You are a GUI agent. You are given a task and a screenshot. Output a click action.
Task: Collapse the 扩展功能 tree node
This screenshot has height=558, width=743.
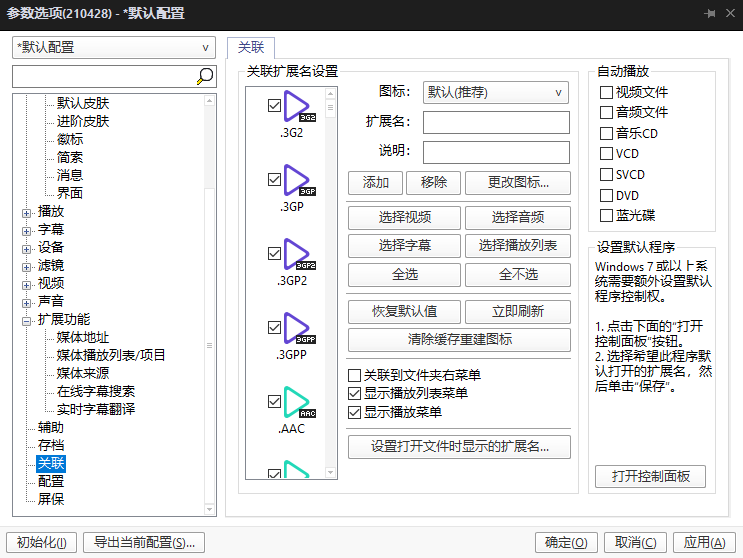click(x=27, y=320)
